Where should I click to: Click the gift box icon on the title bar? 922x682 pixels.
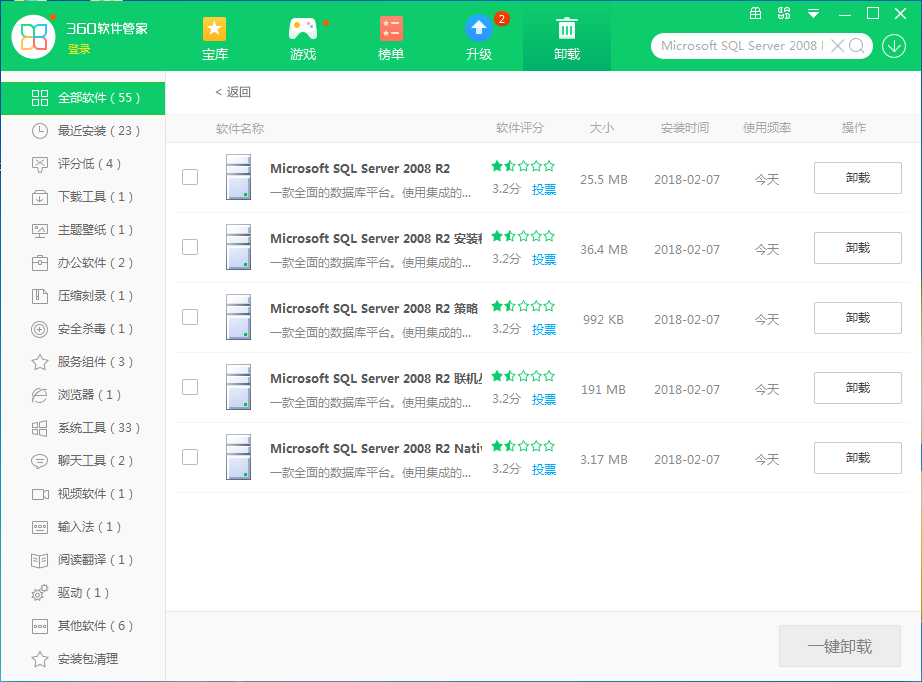click(x=756, y=13)
